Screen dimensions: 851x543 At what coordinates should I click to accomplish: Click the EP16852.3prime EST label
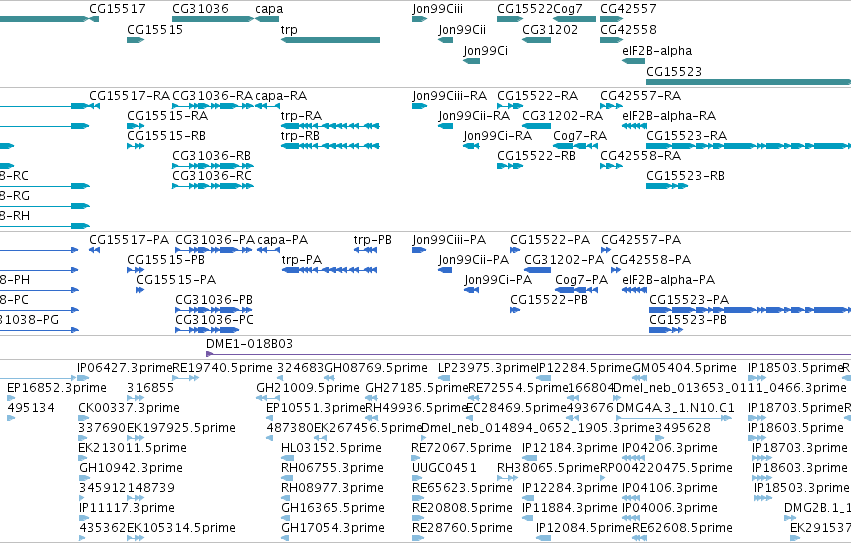56,388
